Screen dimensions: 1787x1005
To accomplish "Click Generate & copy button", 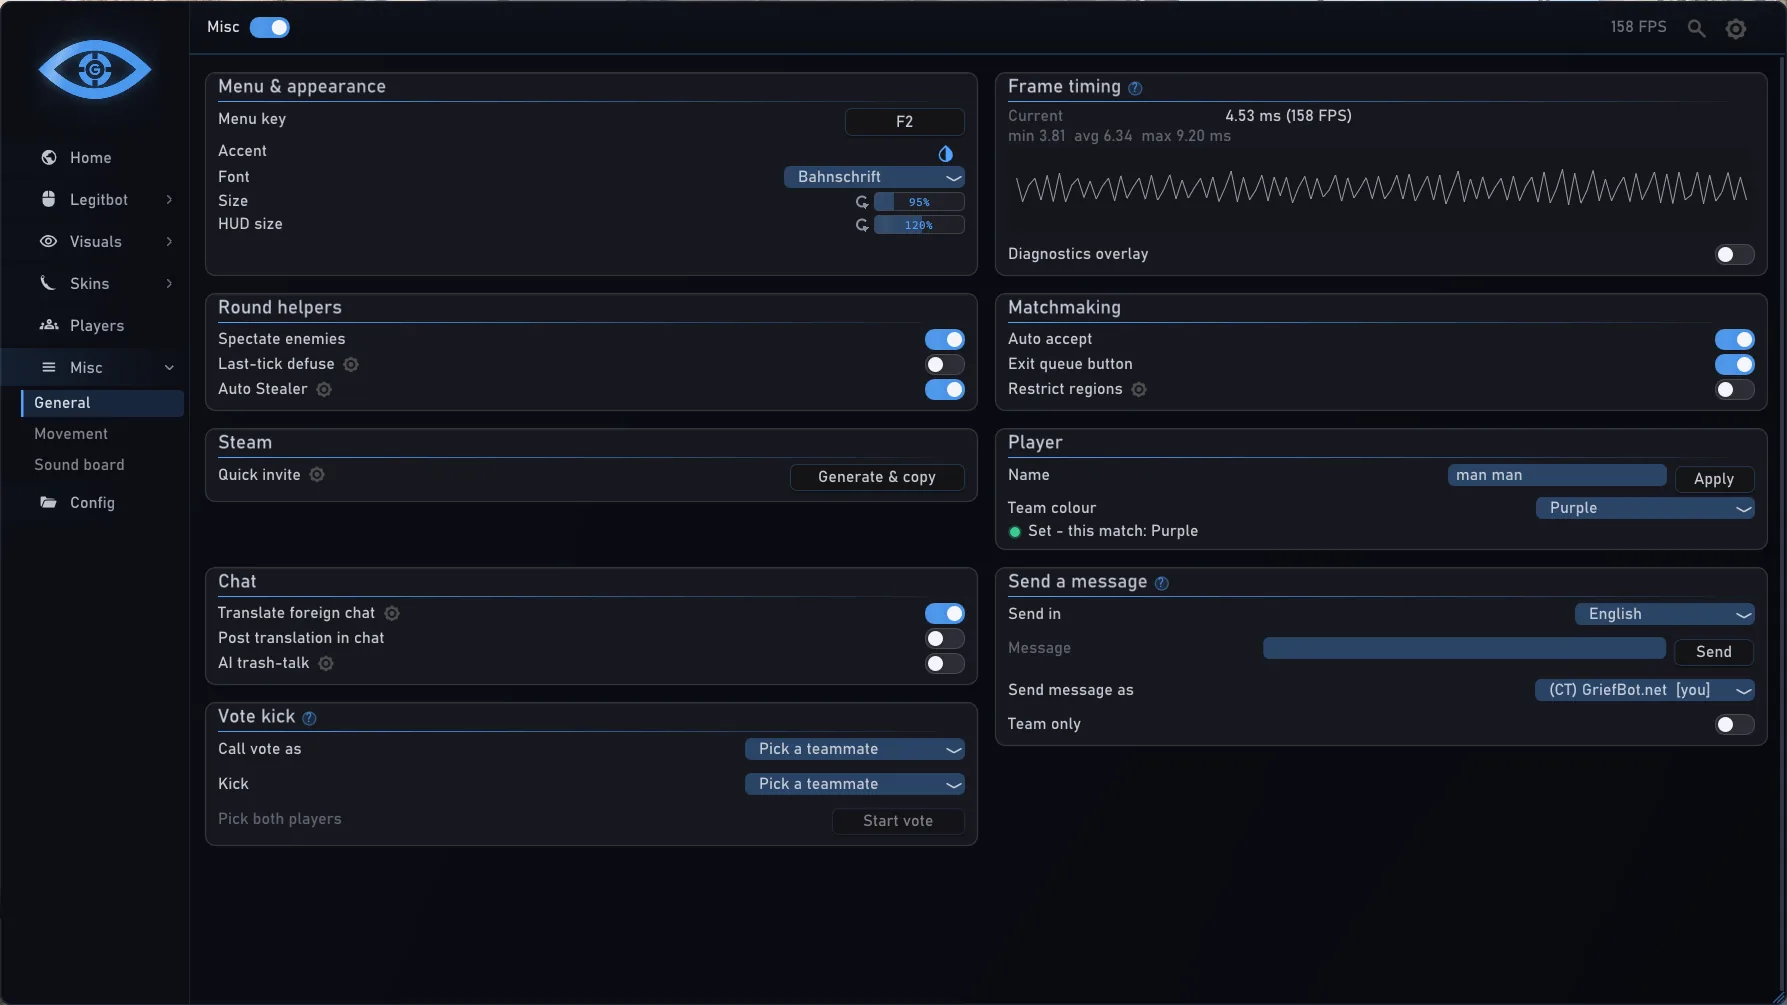I will [x=877, y=477].
